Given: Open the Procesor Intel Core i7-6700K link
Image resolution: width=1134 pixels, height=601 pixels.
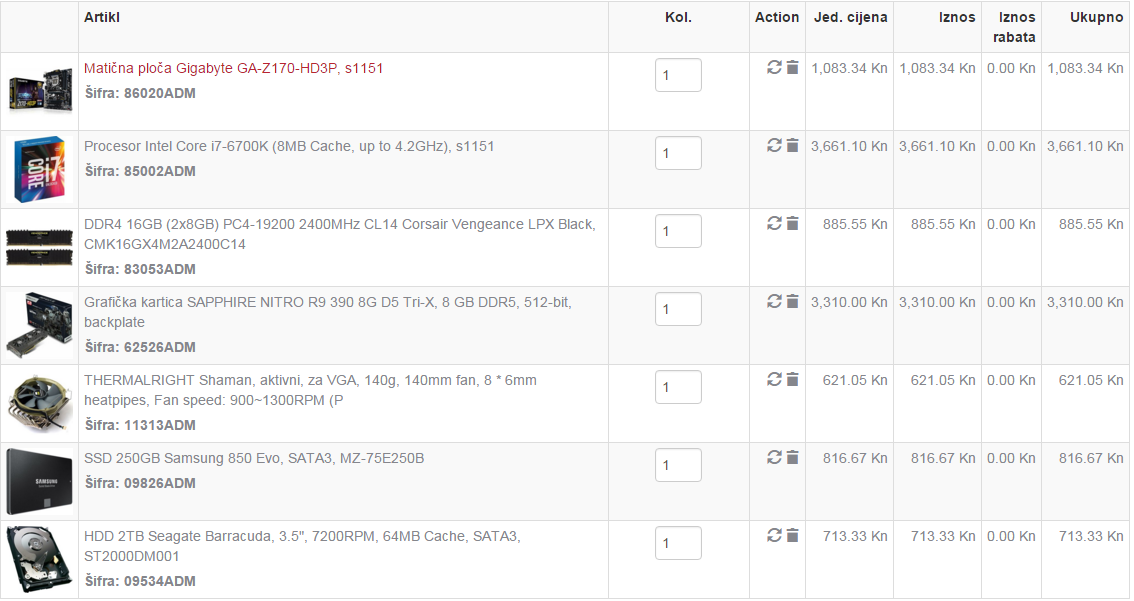Looking at the screenshot, I should 289,146.
